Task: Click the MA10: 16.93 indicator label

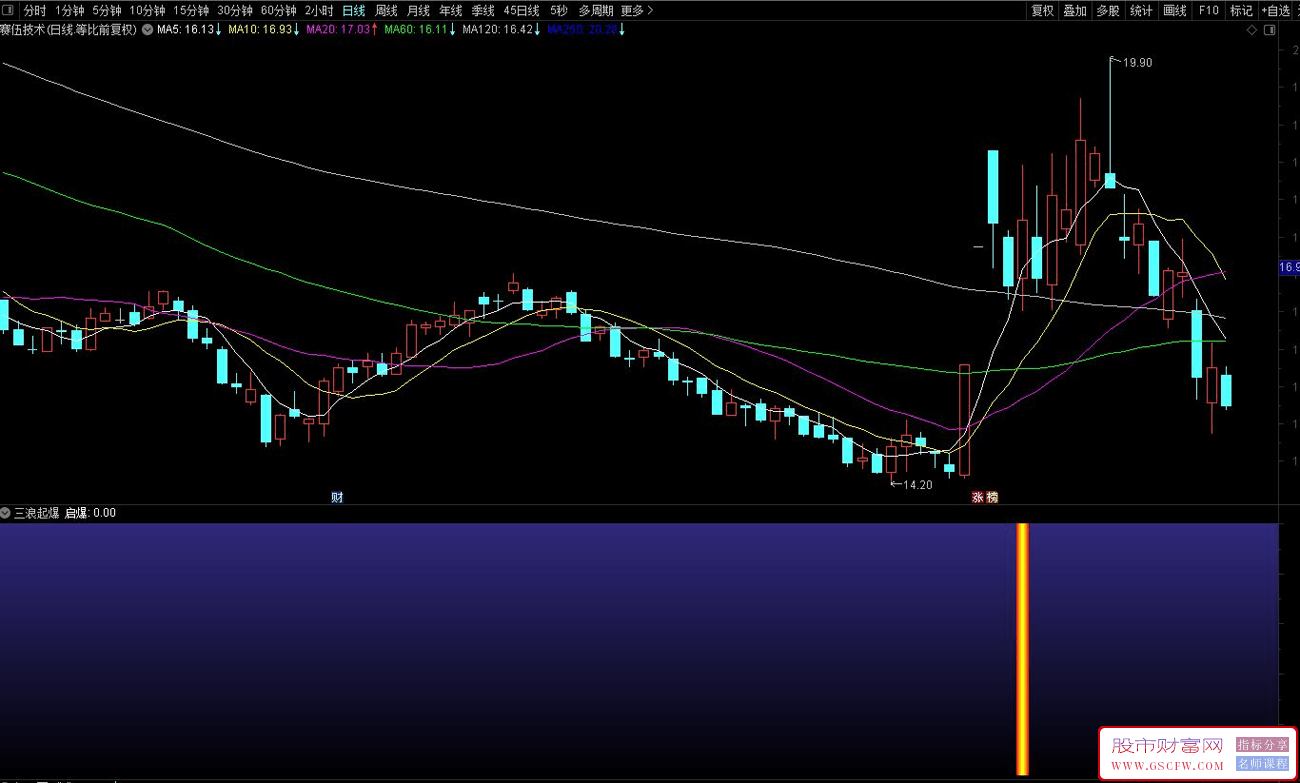Action: click(264, 30)
